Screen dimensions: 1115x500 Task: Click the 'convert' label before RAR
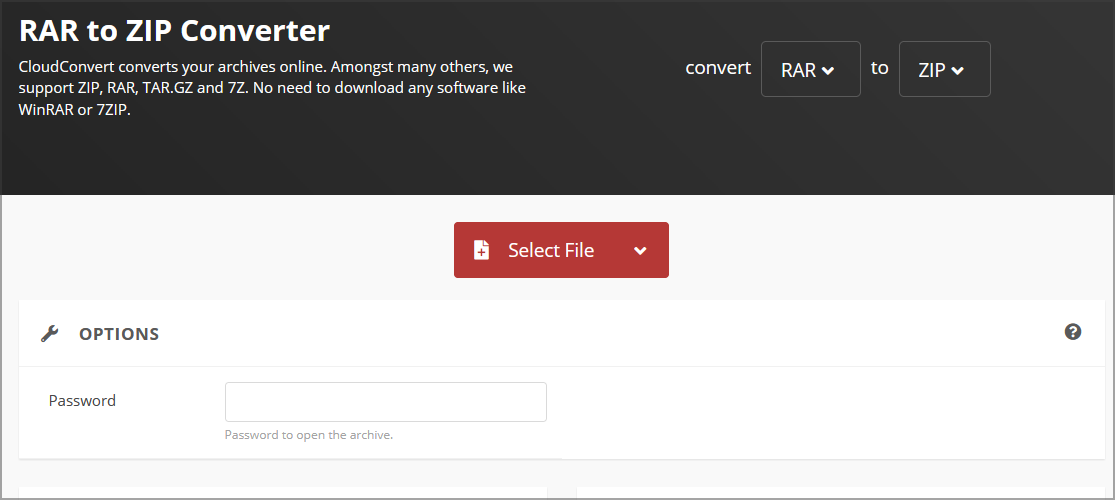click(717, 68)
